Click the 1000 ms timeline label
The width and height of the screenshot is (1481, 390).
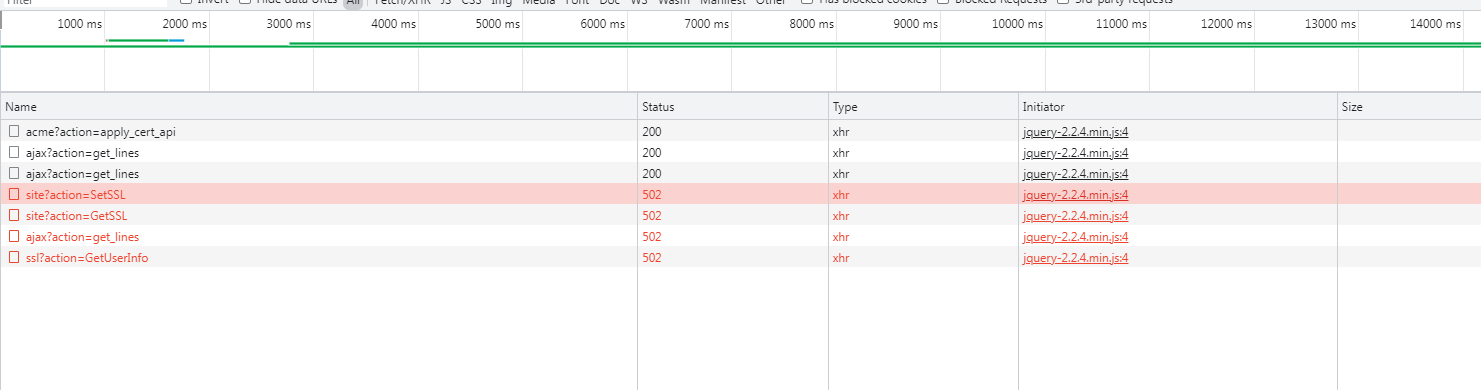coord(79,24)
